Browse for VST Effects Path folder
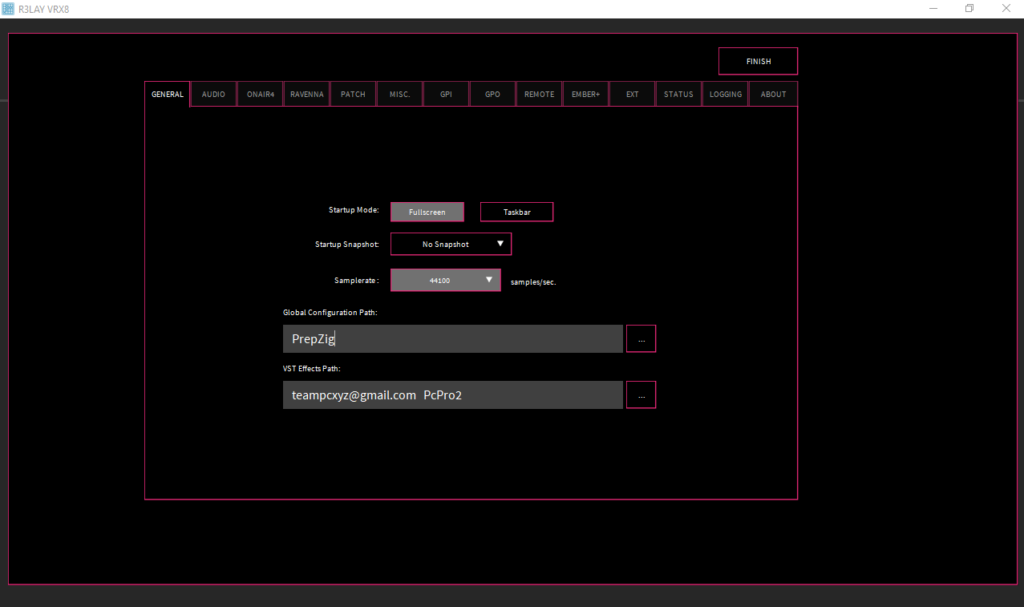This screenshot has width=1024, height=607. coord(641,395)
